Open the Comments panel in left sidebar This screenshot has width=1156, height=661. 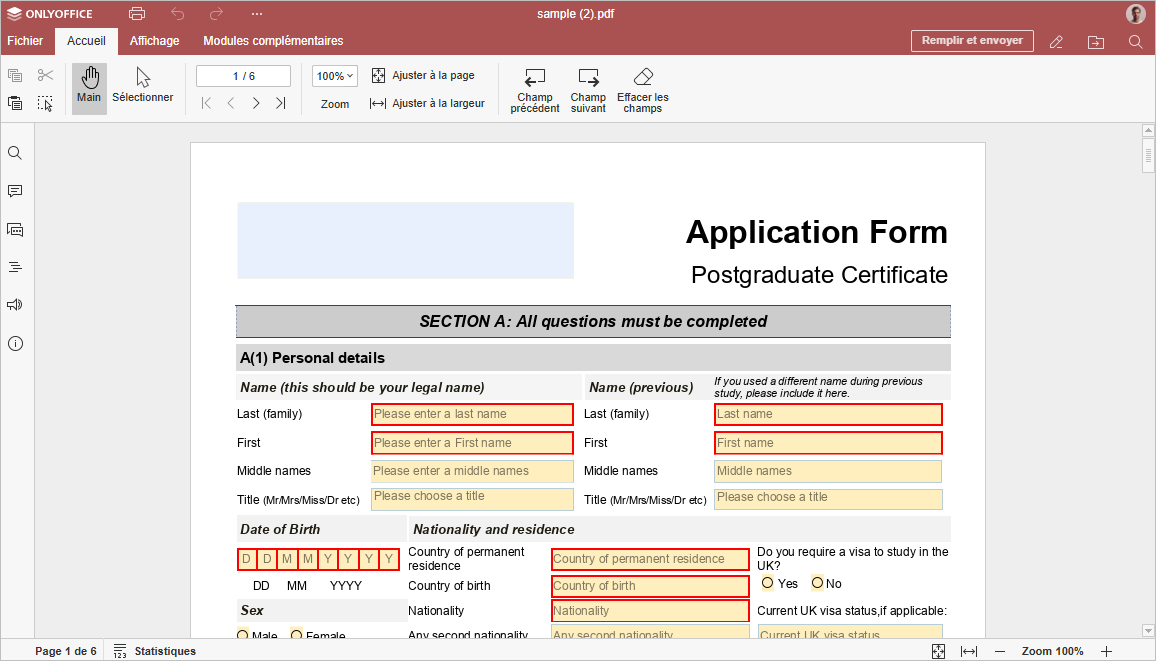pyautogui.click(x=15, y=191)
